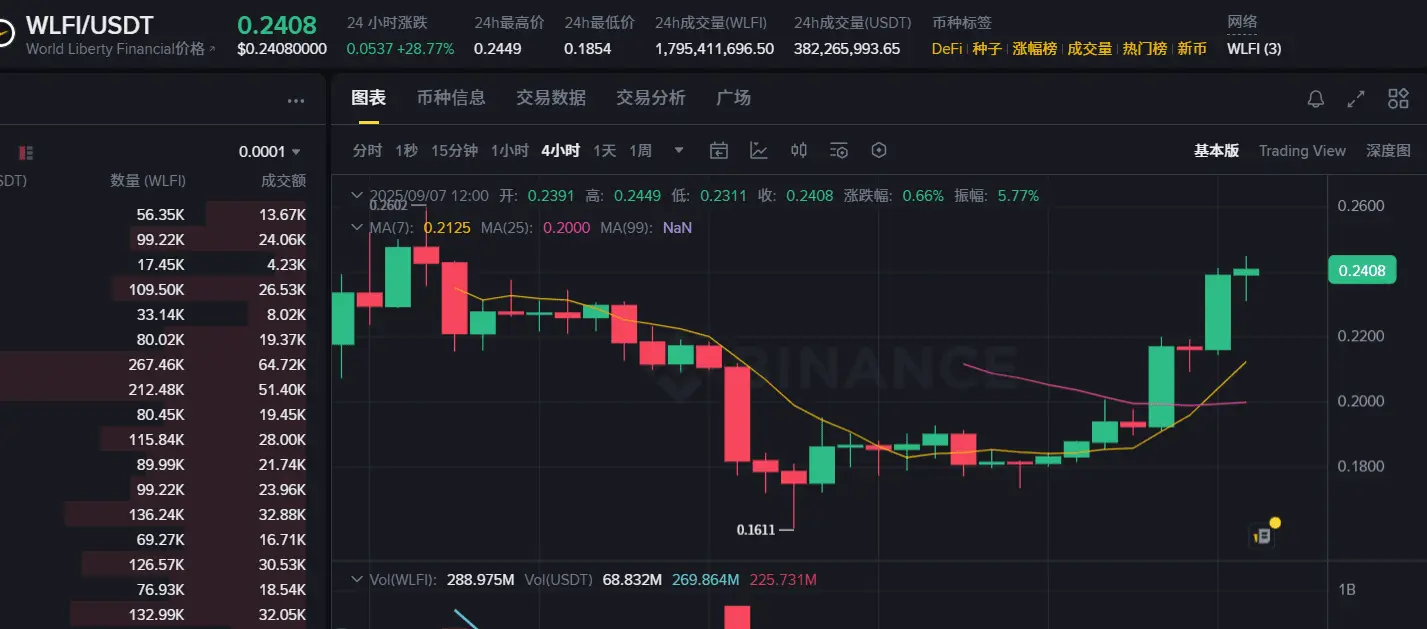Click the 0.2408 current price label on axis
This screenshot has width=1427, height=629.
click(1361, 270)
